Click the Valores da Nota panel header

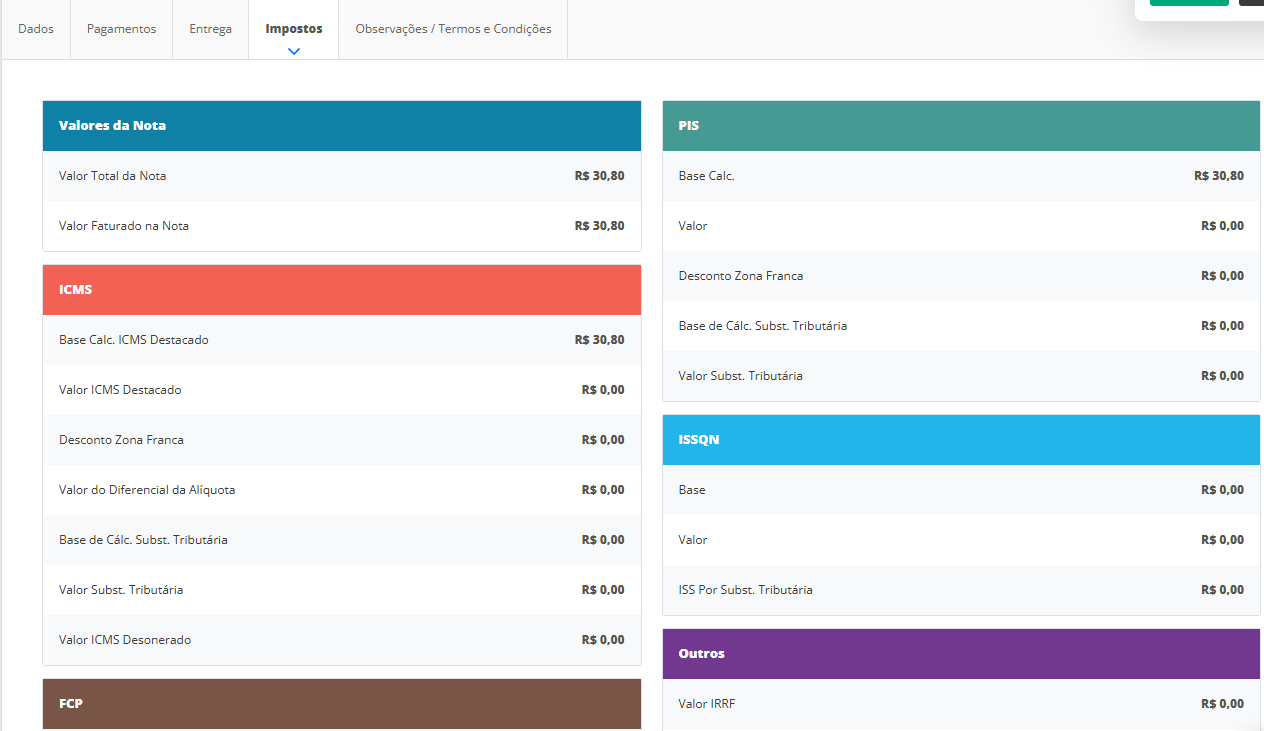tap(341, 126)
